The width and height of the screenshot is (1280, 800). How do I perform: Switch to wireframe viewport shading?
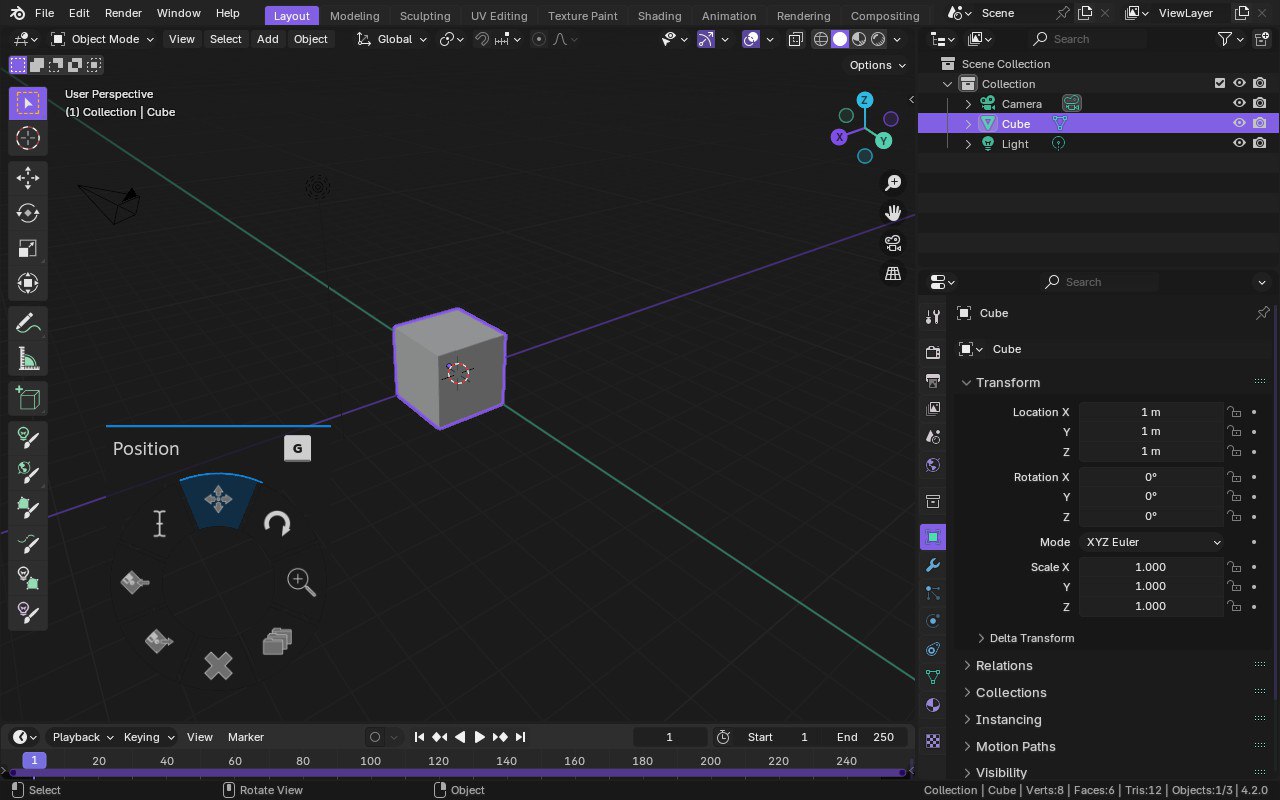pos(821,39)
